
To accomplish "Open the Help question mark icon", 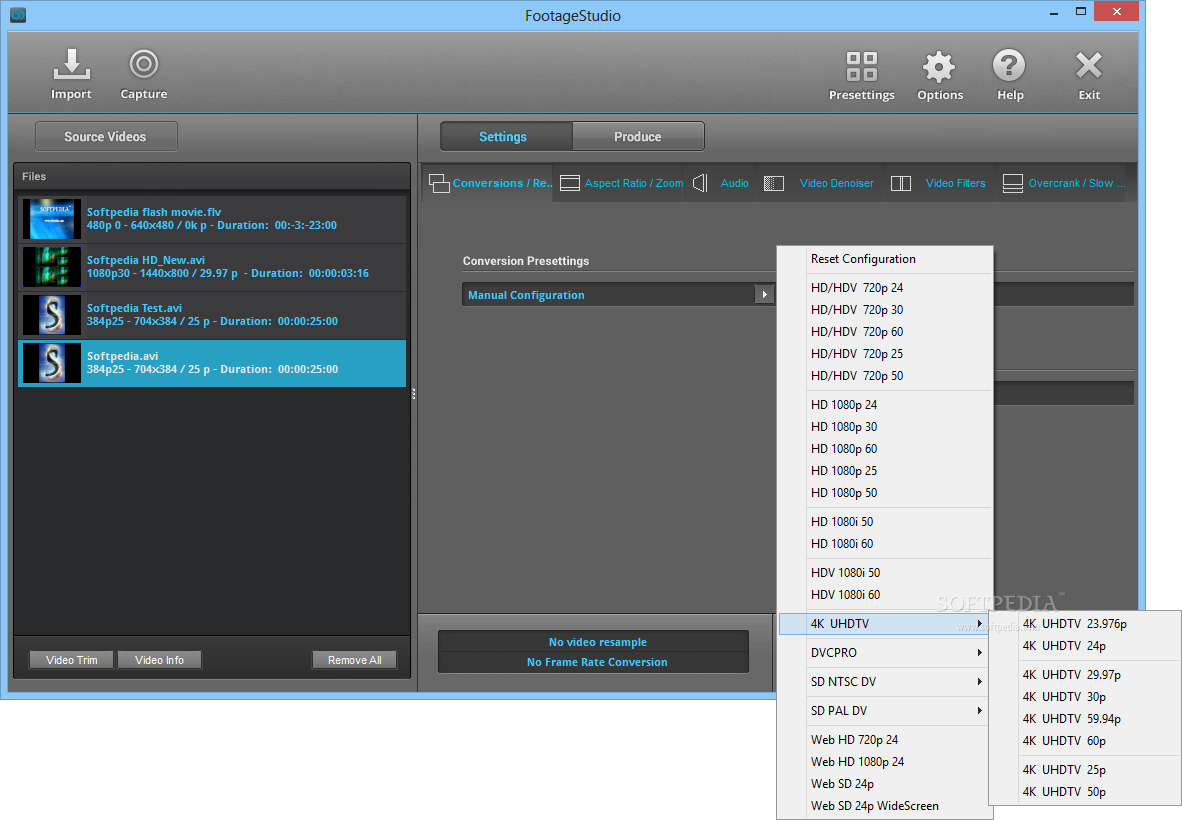I will tap(1009, 66).
